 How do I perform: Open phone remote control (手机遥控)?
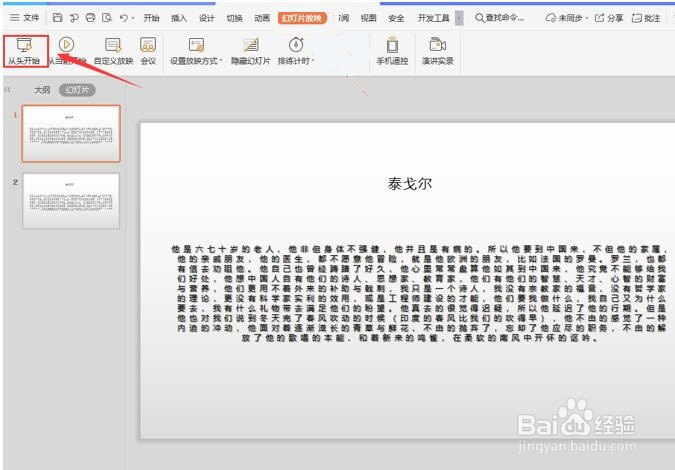[392, 51]
